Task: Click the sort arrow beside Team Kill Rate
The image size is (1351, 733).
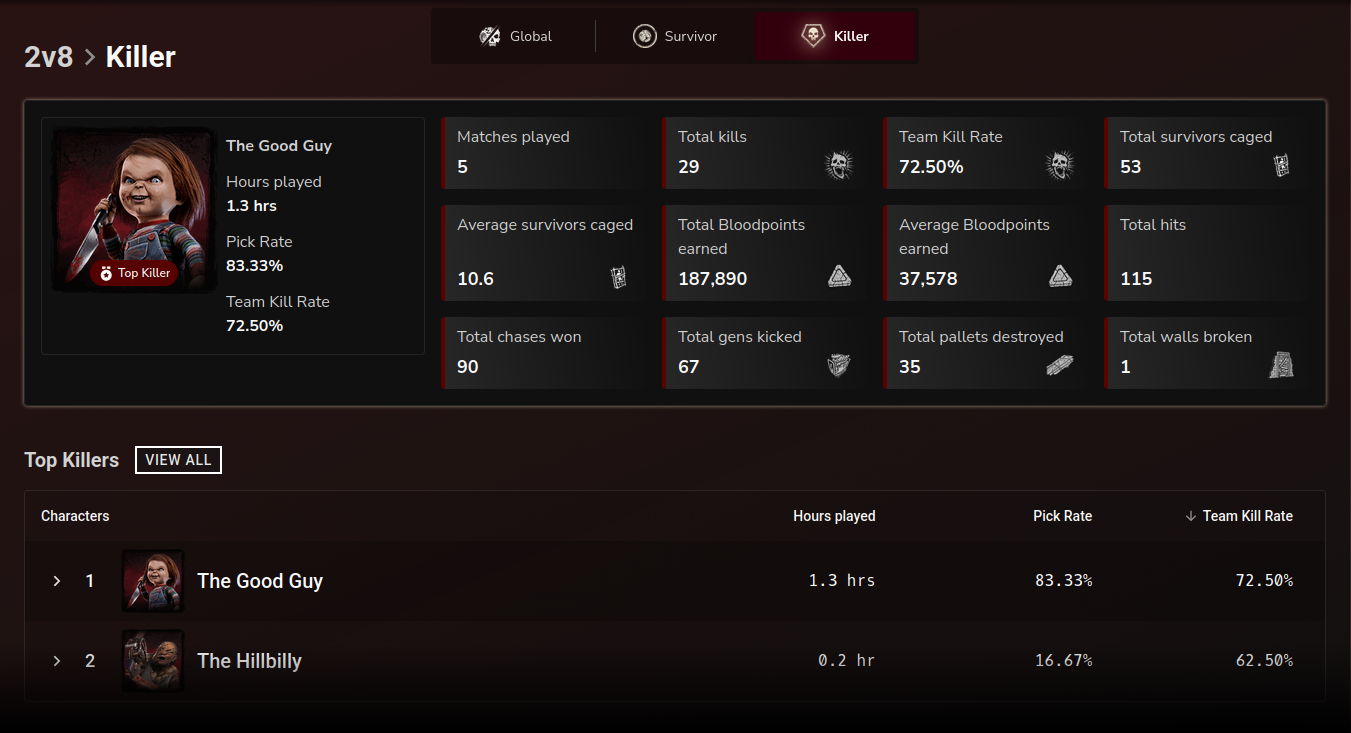Action: [x=1190, y=516]
